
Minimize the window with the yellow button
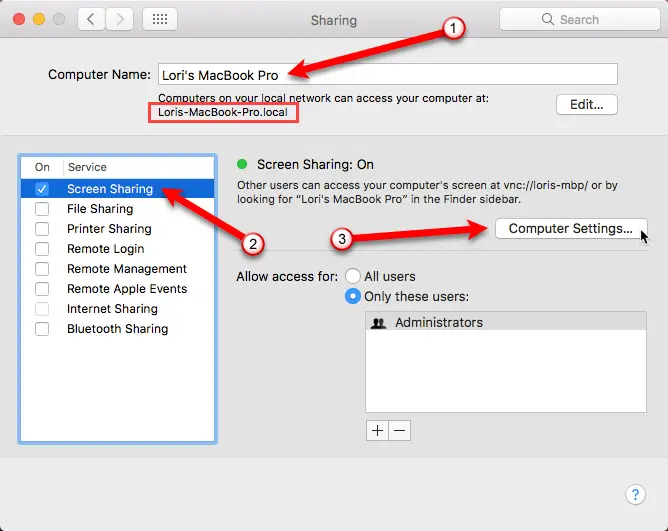click(x=39, y=19)
